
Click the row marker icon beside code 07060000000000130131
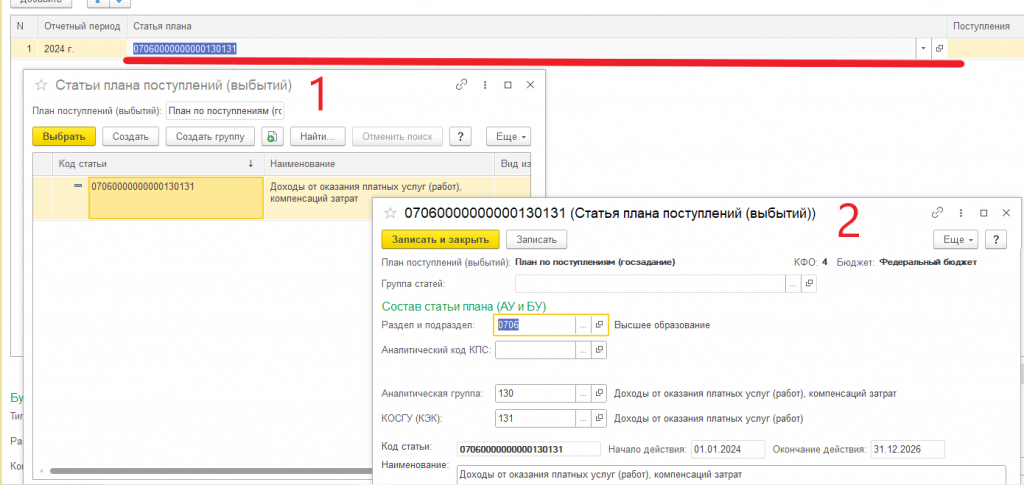(x=78, y=186)
